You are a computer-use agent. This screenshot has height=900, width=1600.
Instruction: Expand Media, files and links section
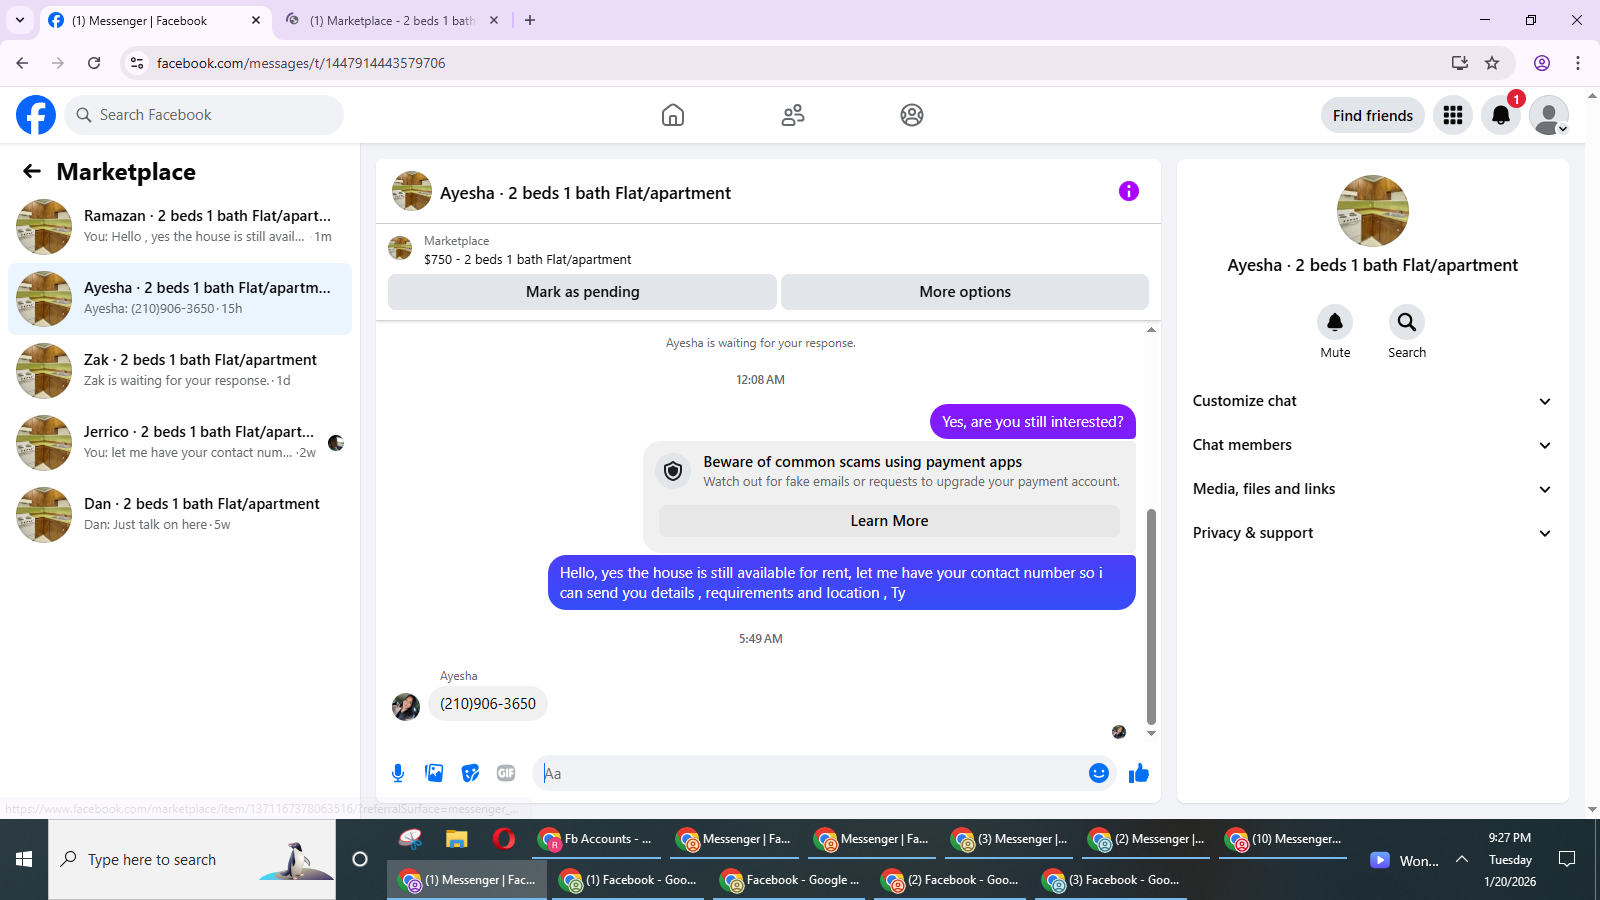tap(1372, 489)
